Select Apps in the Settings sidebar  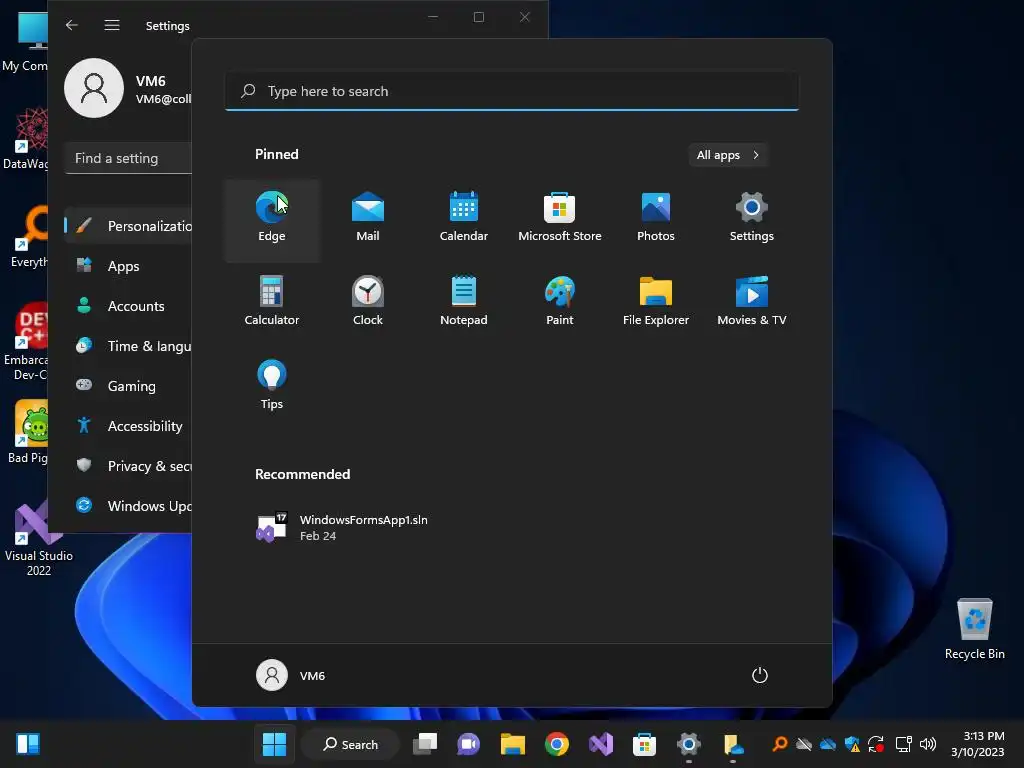click(x=128, y=266)
